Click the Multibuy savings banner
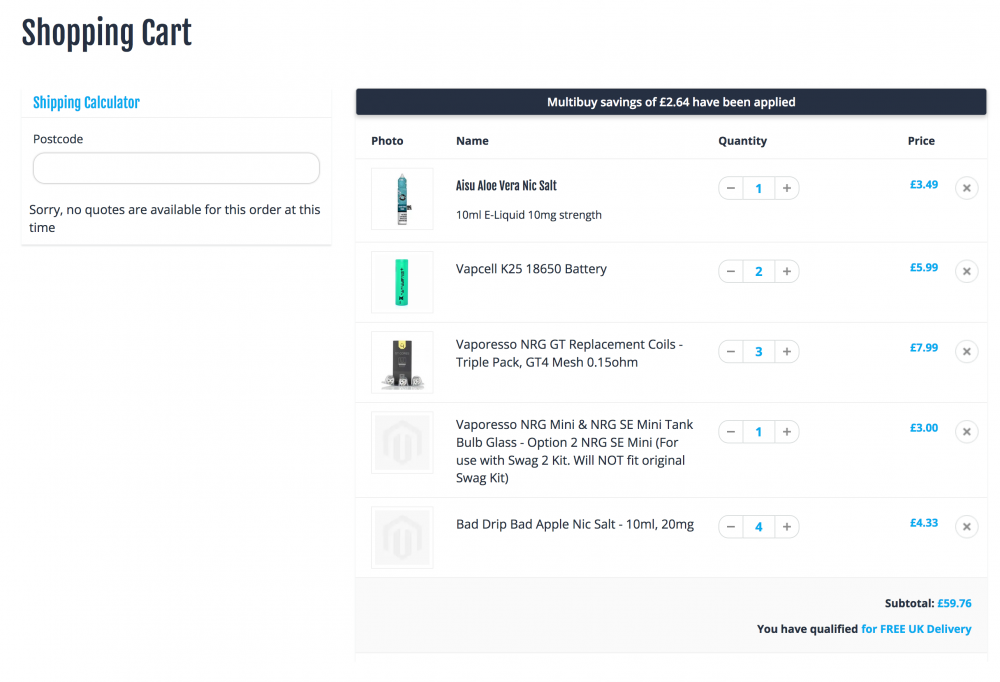1000x682 pixels. click(x=671, y=102)
